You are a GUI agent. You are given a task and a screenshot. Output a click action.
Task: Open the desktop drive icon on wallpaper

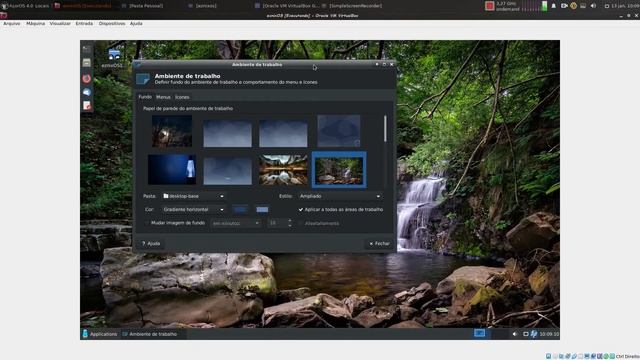114,58
